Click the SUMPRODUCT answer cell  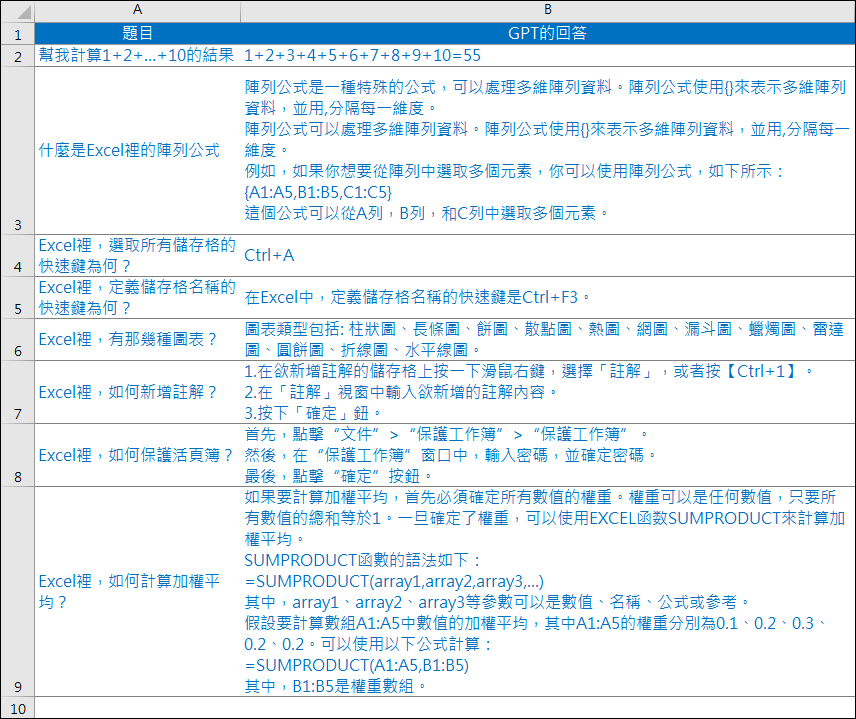tap(548, 591)
